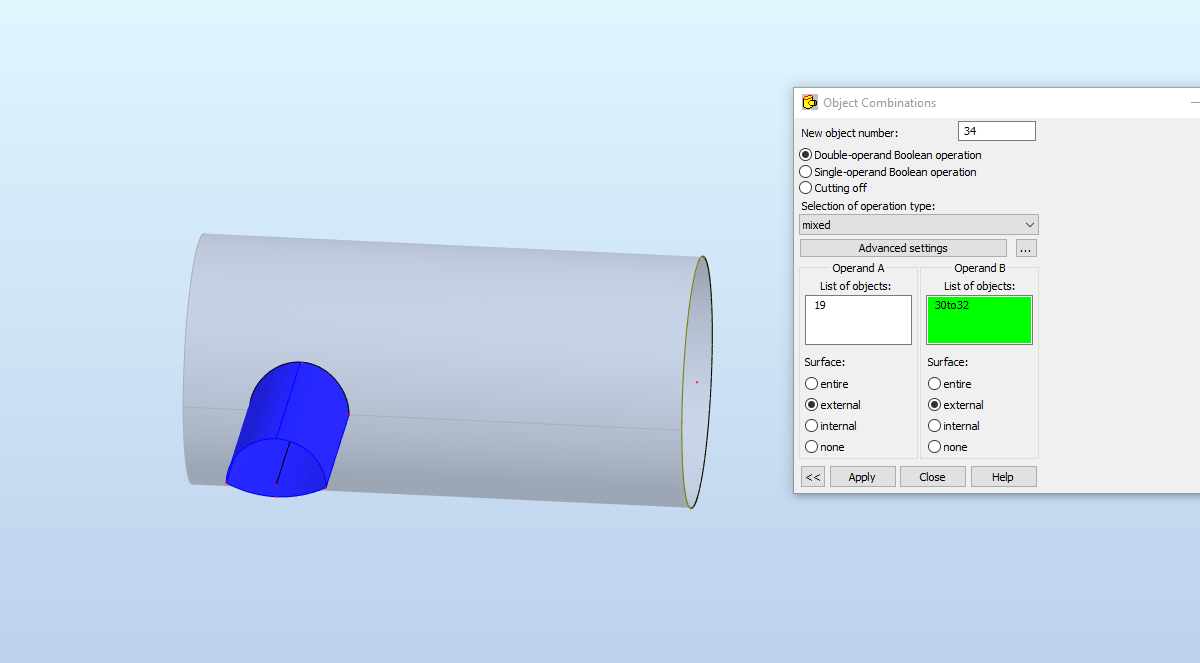The width and height of the screenshot is (1200, 663).
Task: Select Double-operand Boolean operation option
Action: tap(806, 155)
